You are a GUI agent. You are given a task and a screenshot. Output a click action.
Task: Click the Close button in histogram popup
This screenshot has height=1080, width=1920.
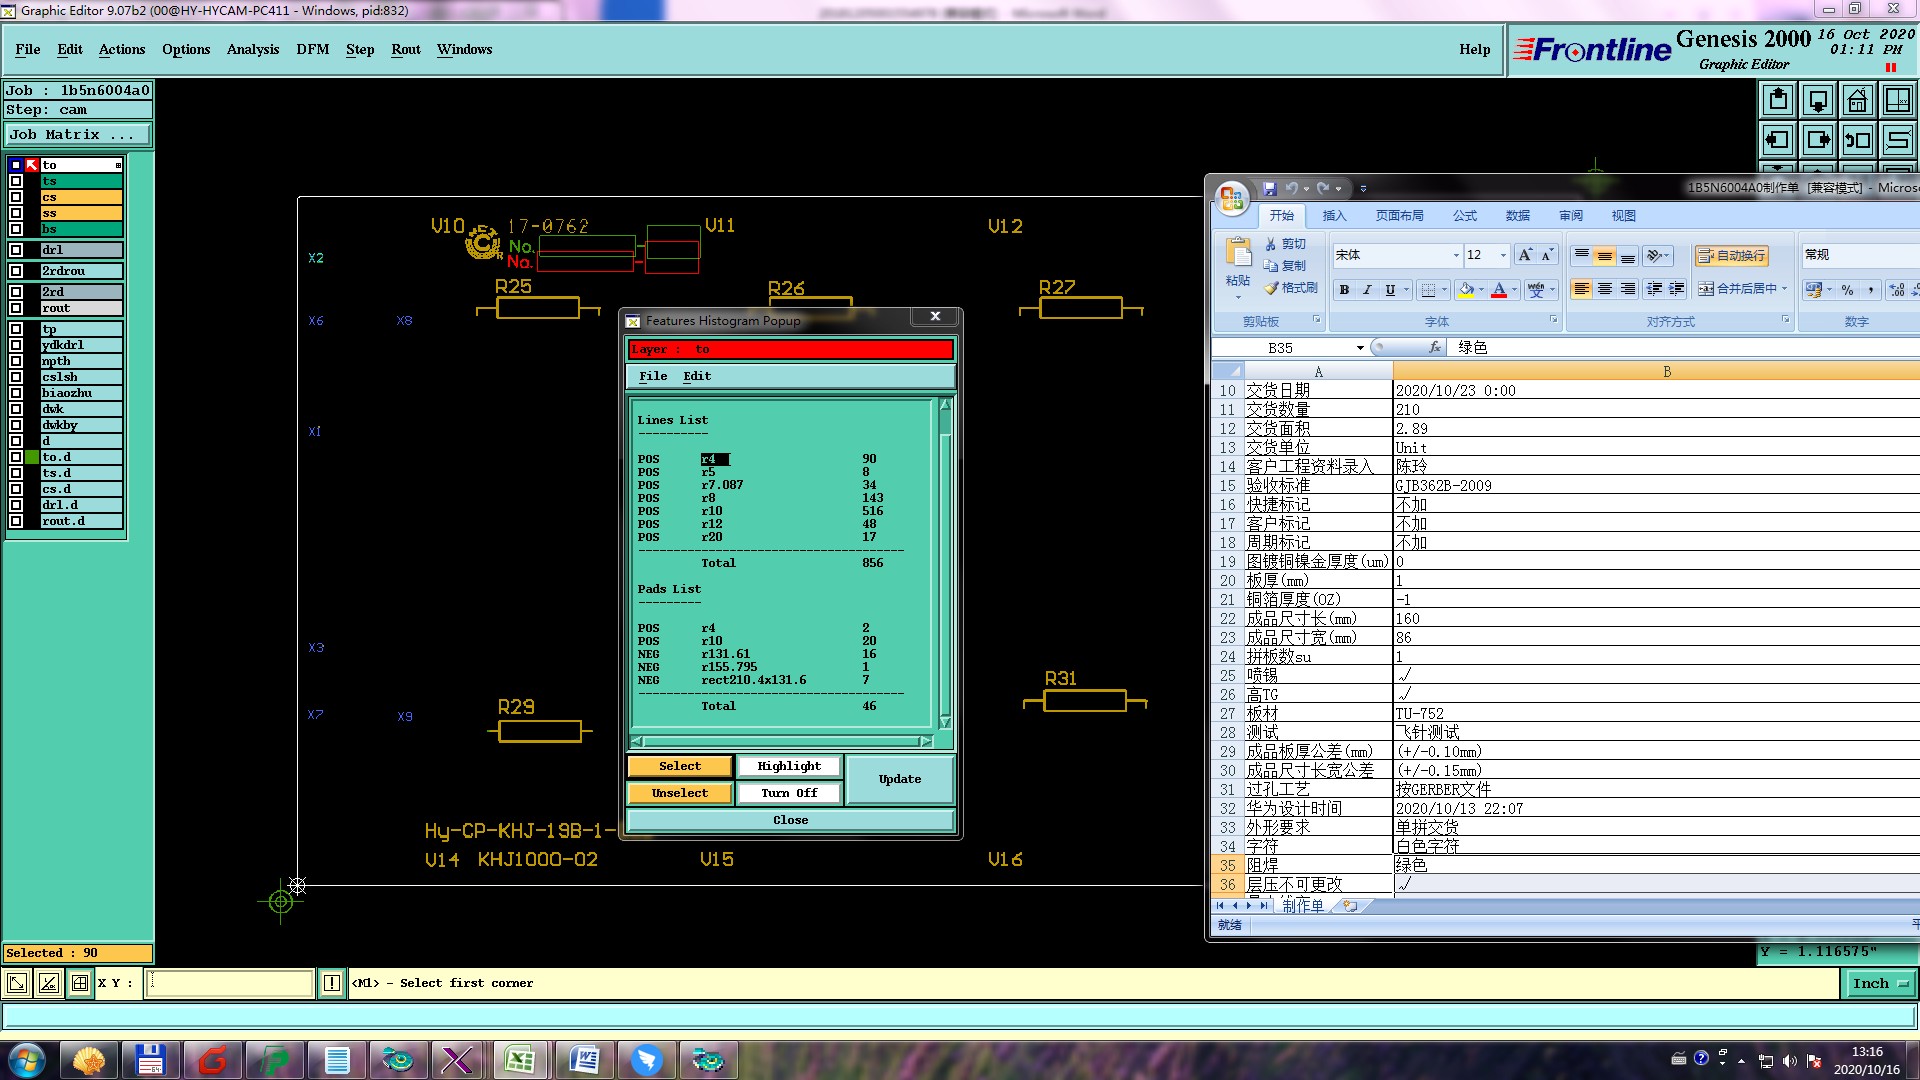[x=790, y=820]
